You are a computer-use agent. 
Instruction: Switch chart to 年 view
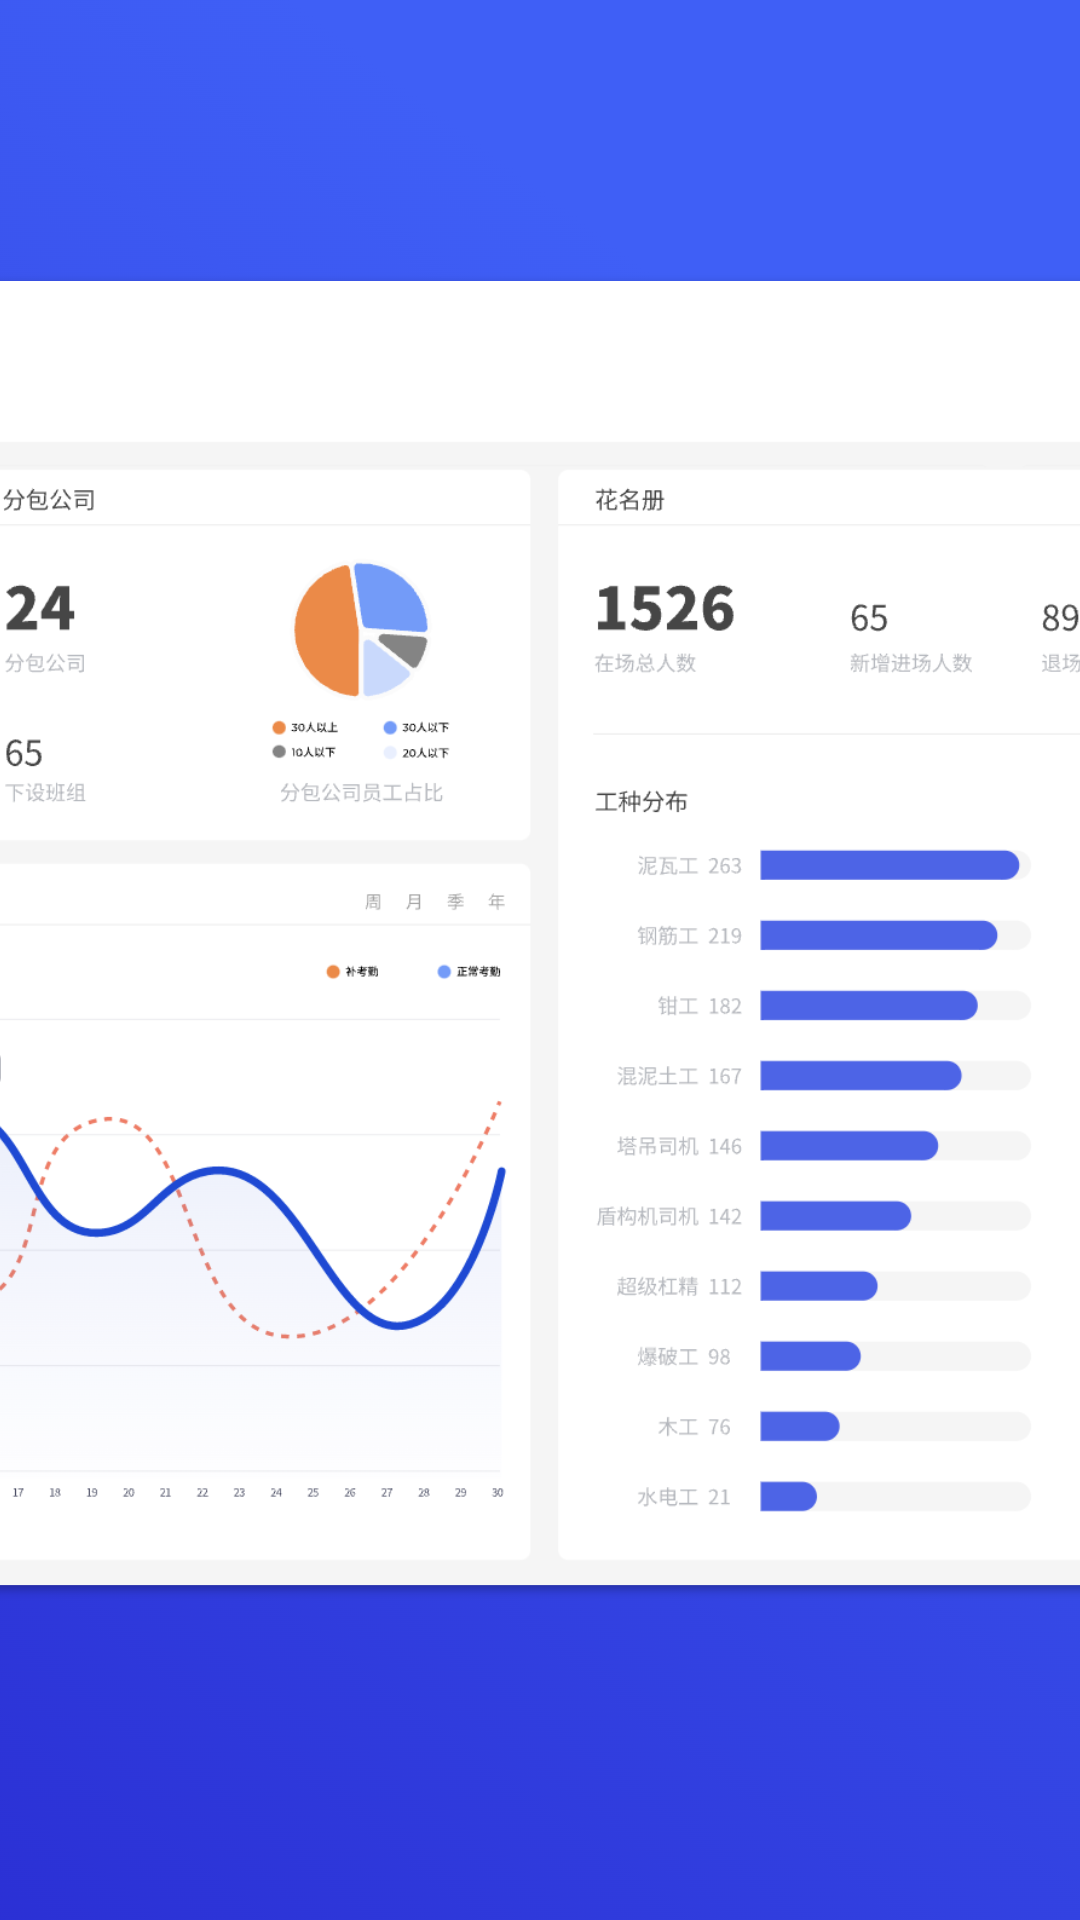pos(496,902)
